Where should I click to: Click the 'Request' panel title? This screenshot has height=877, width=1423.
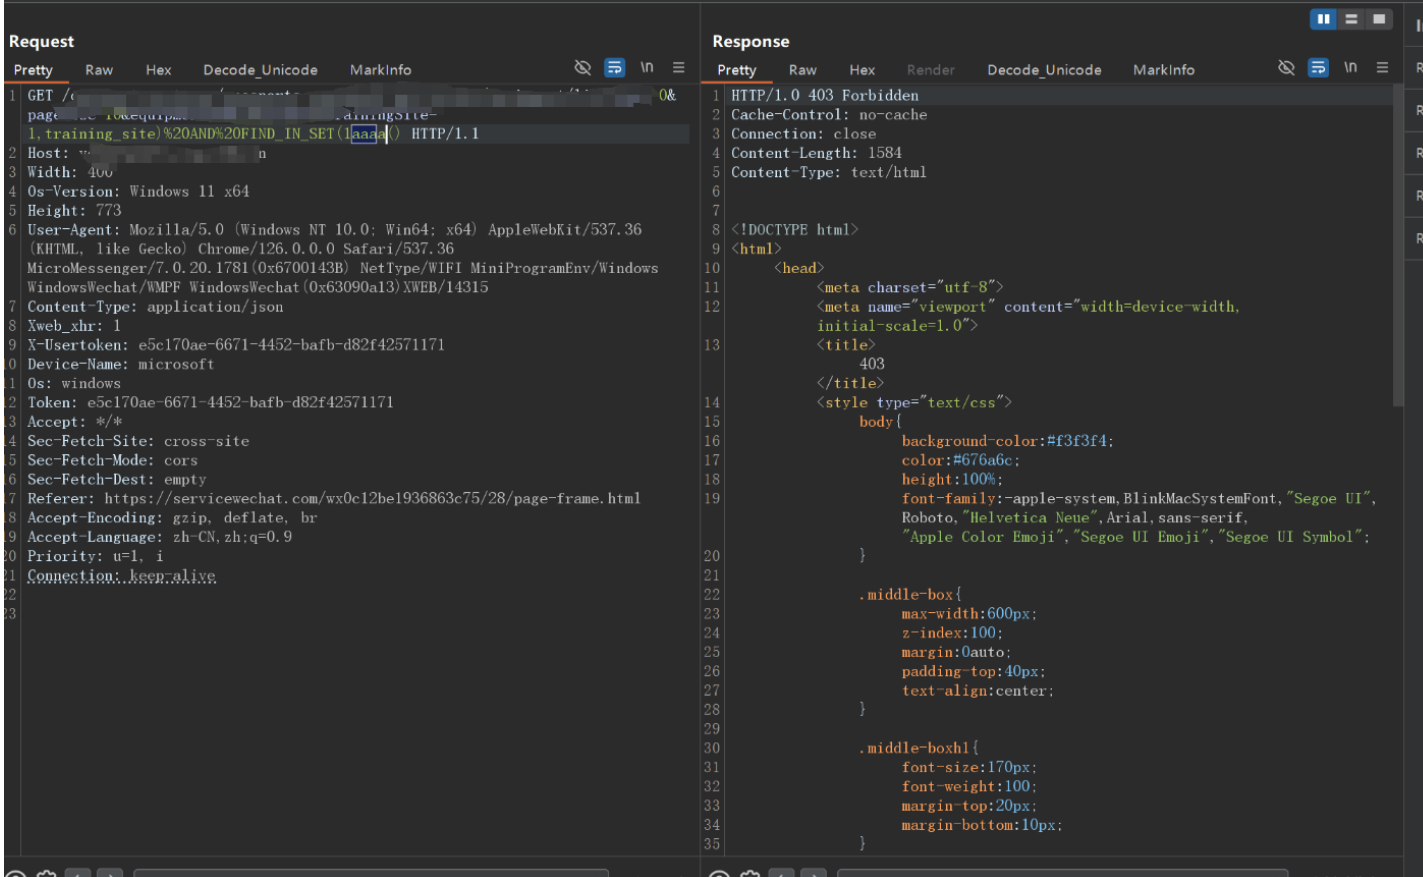tap(41, 41)
